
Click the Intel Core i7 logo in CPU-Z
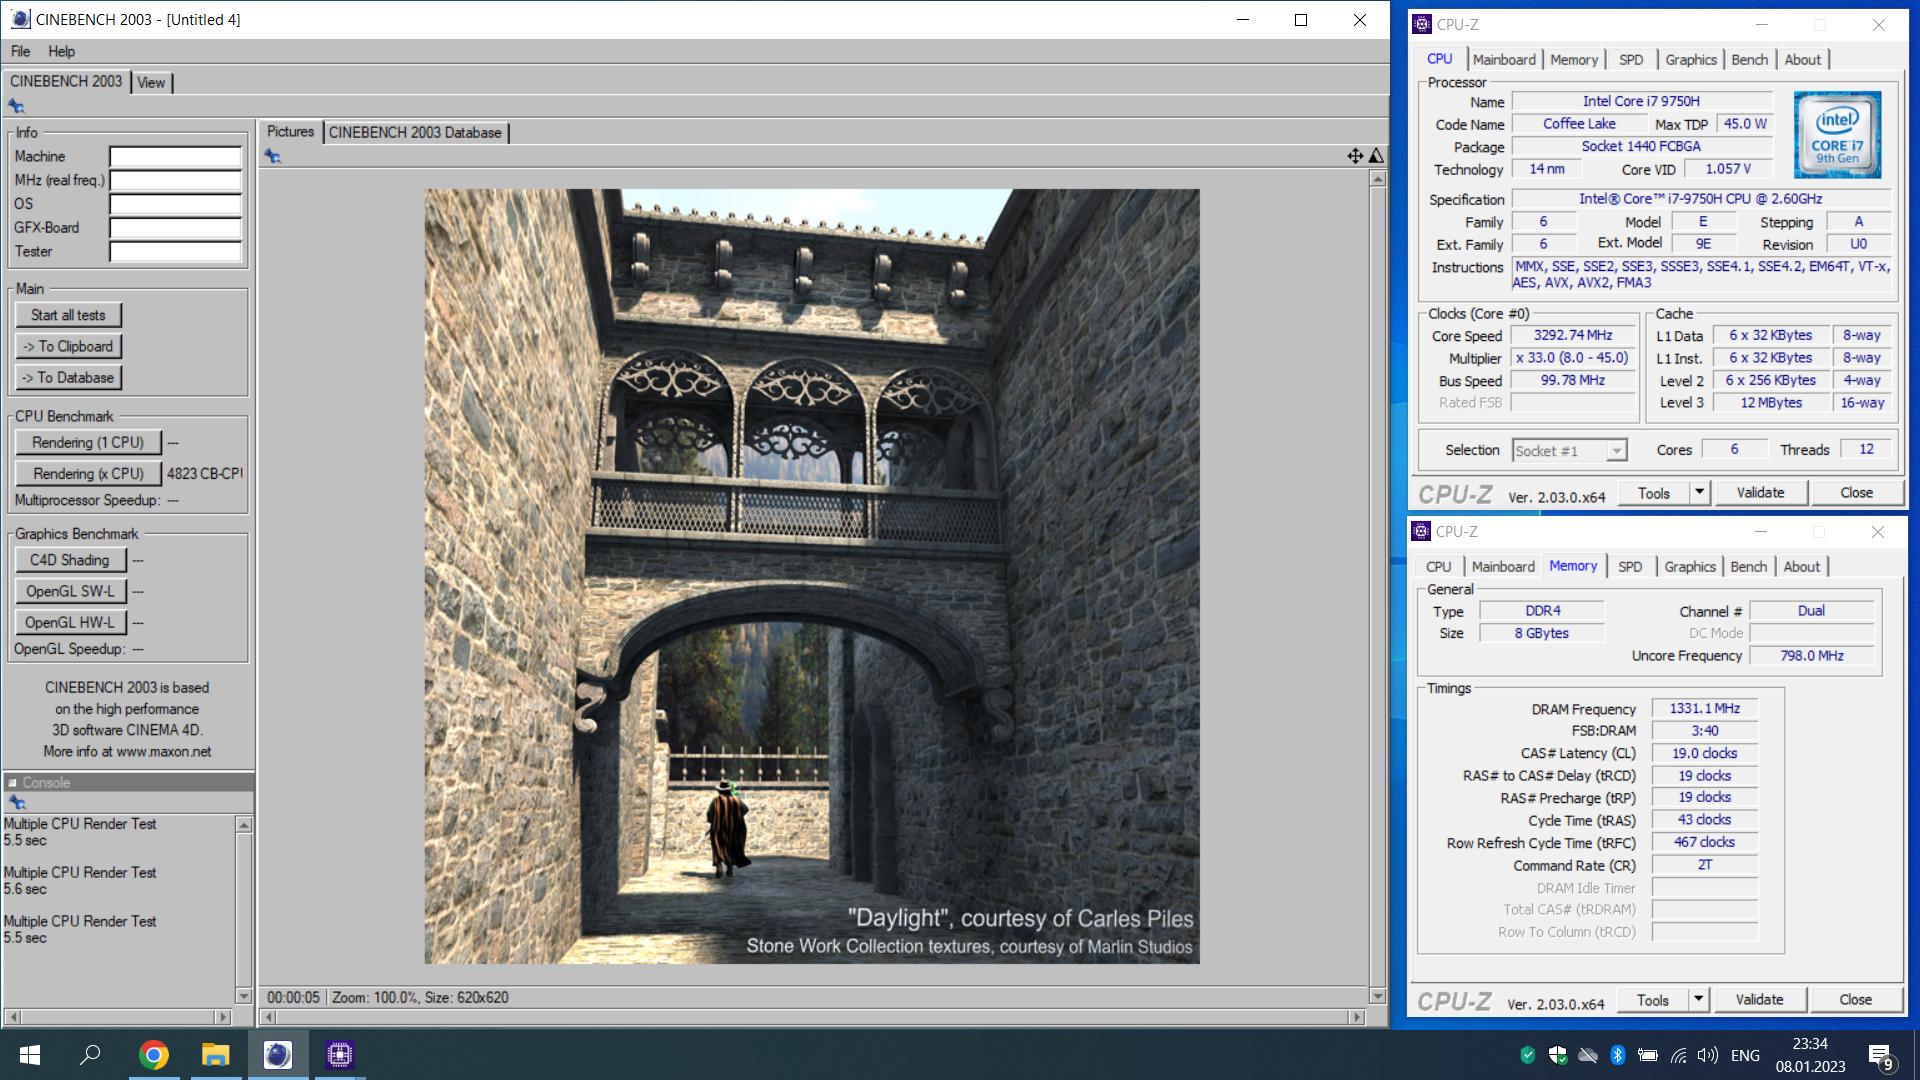pyautogui.click(x=1837, y=134)
